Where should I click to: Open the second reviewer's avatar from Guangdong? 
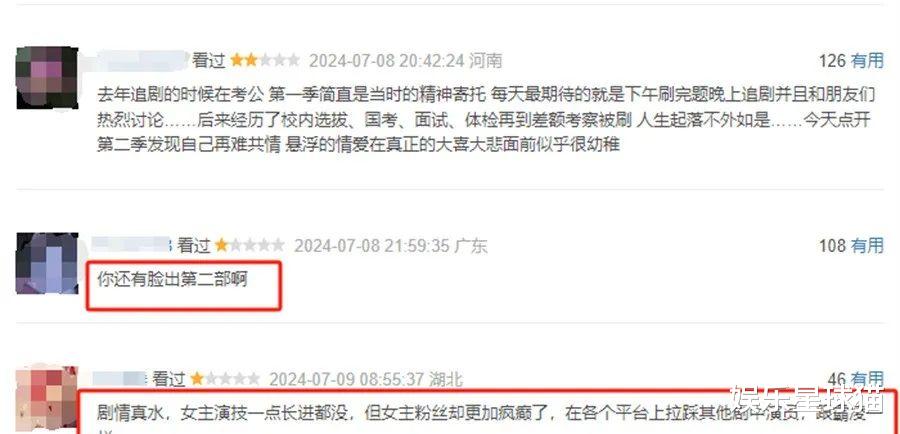coord(47,264)
